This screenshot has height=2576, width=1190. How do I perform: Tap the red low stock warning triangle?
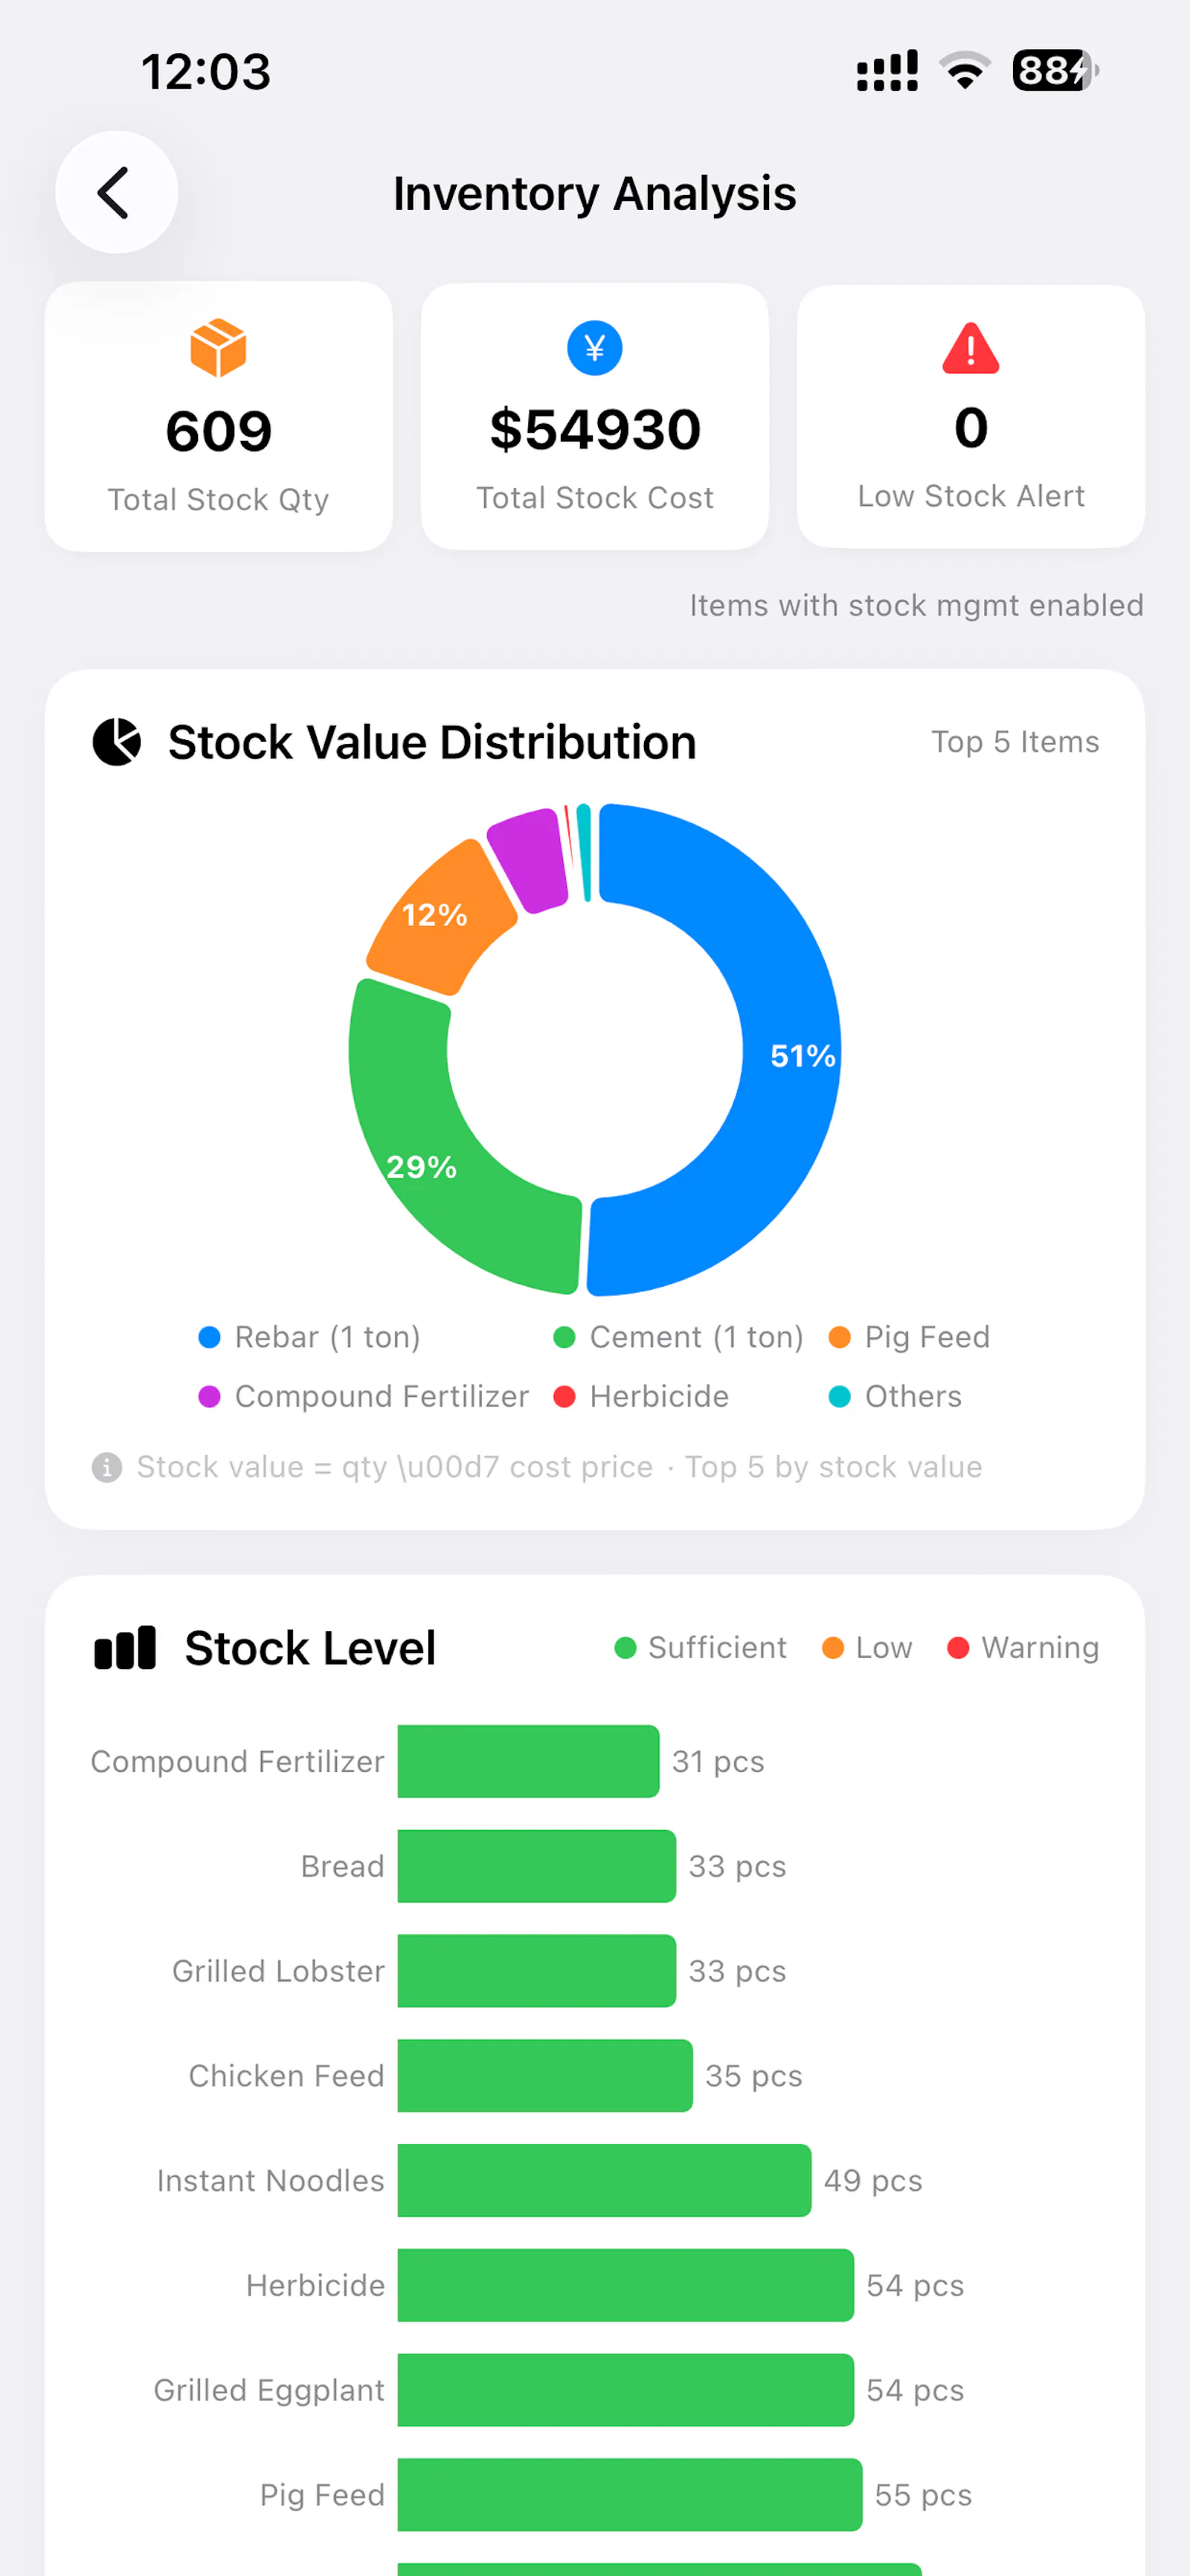pos(971,348)
